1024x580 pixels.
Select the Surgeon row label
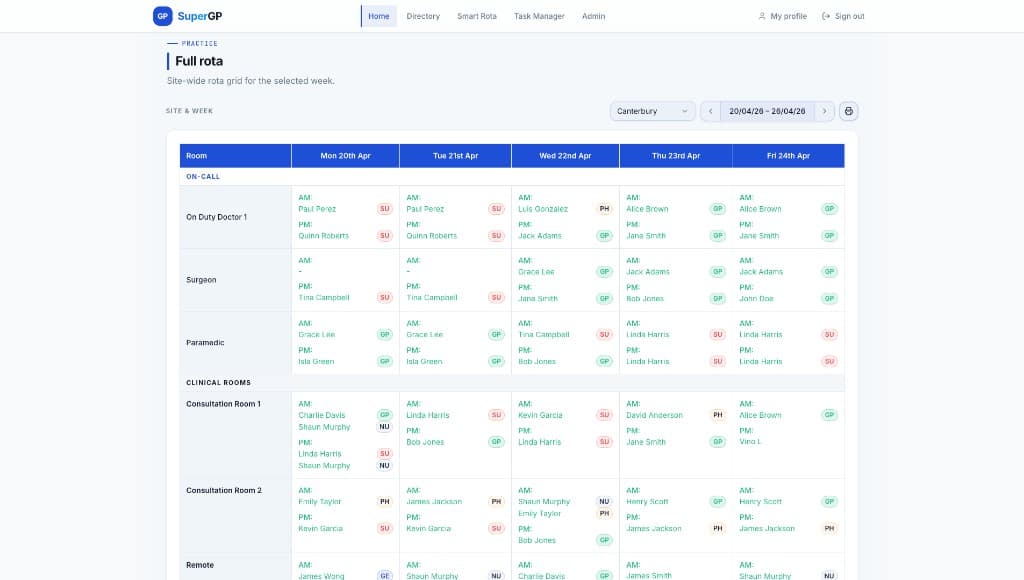(201, 280)
